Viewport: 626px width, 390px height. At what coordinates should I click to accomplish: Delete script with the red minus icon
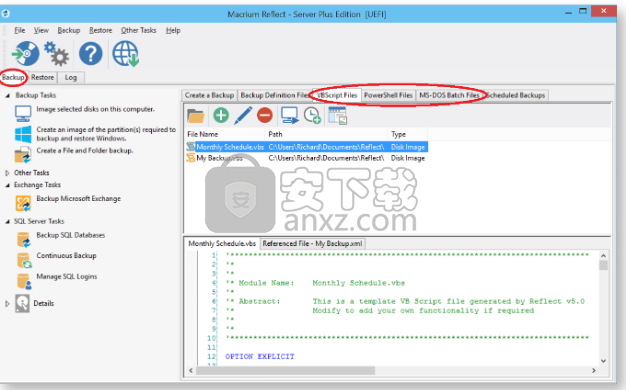265,115
